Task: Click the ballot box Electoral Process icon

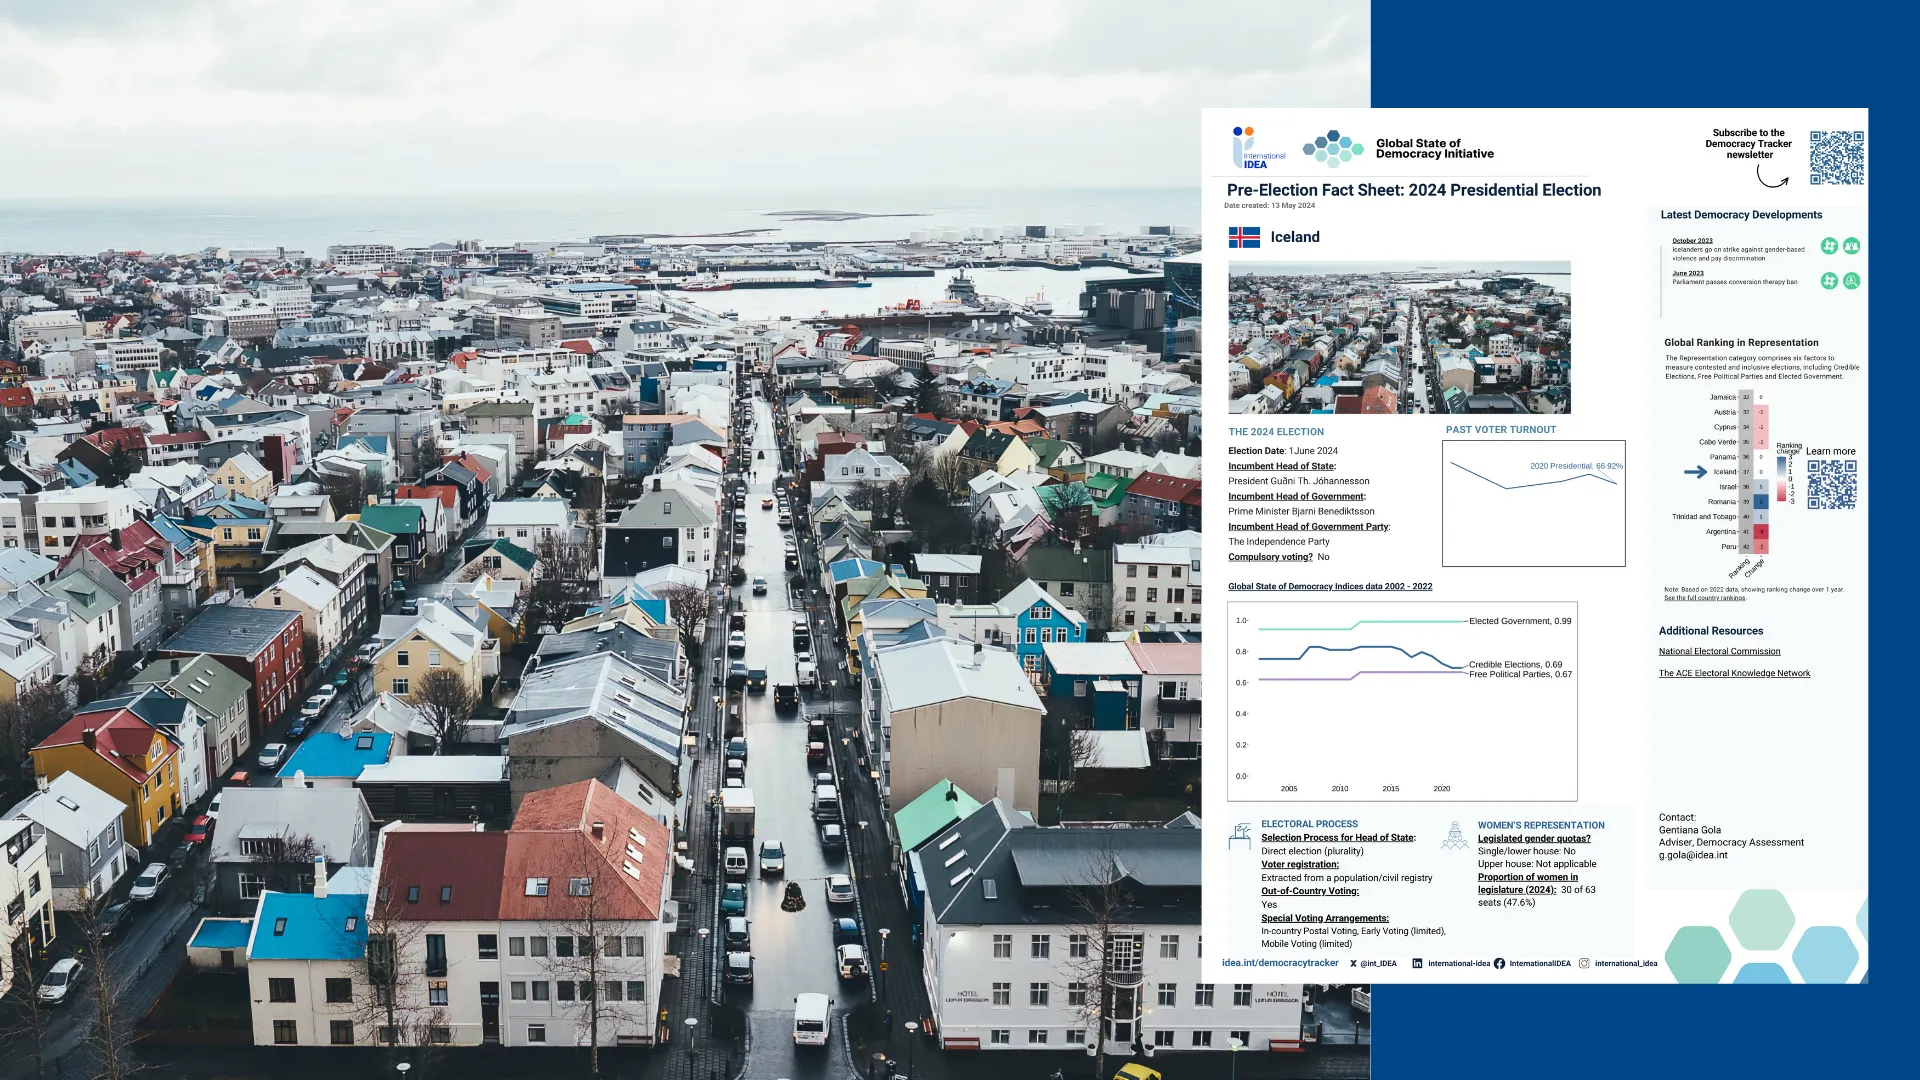Action: [1240, 836]
